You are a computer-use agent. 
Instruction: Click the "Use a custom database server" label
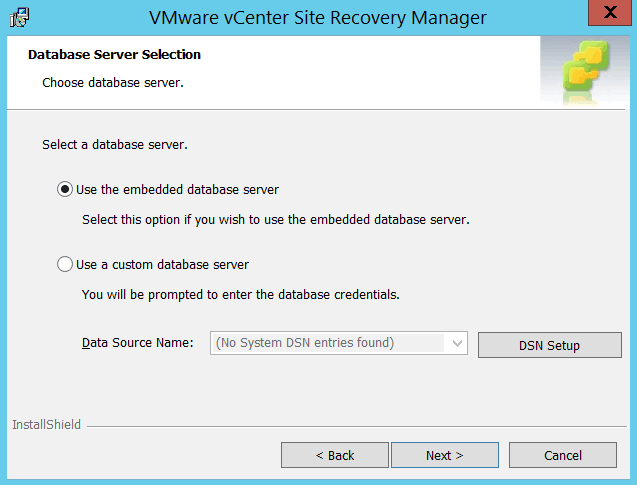click(x=162, y=265)
